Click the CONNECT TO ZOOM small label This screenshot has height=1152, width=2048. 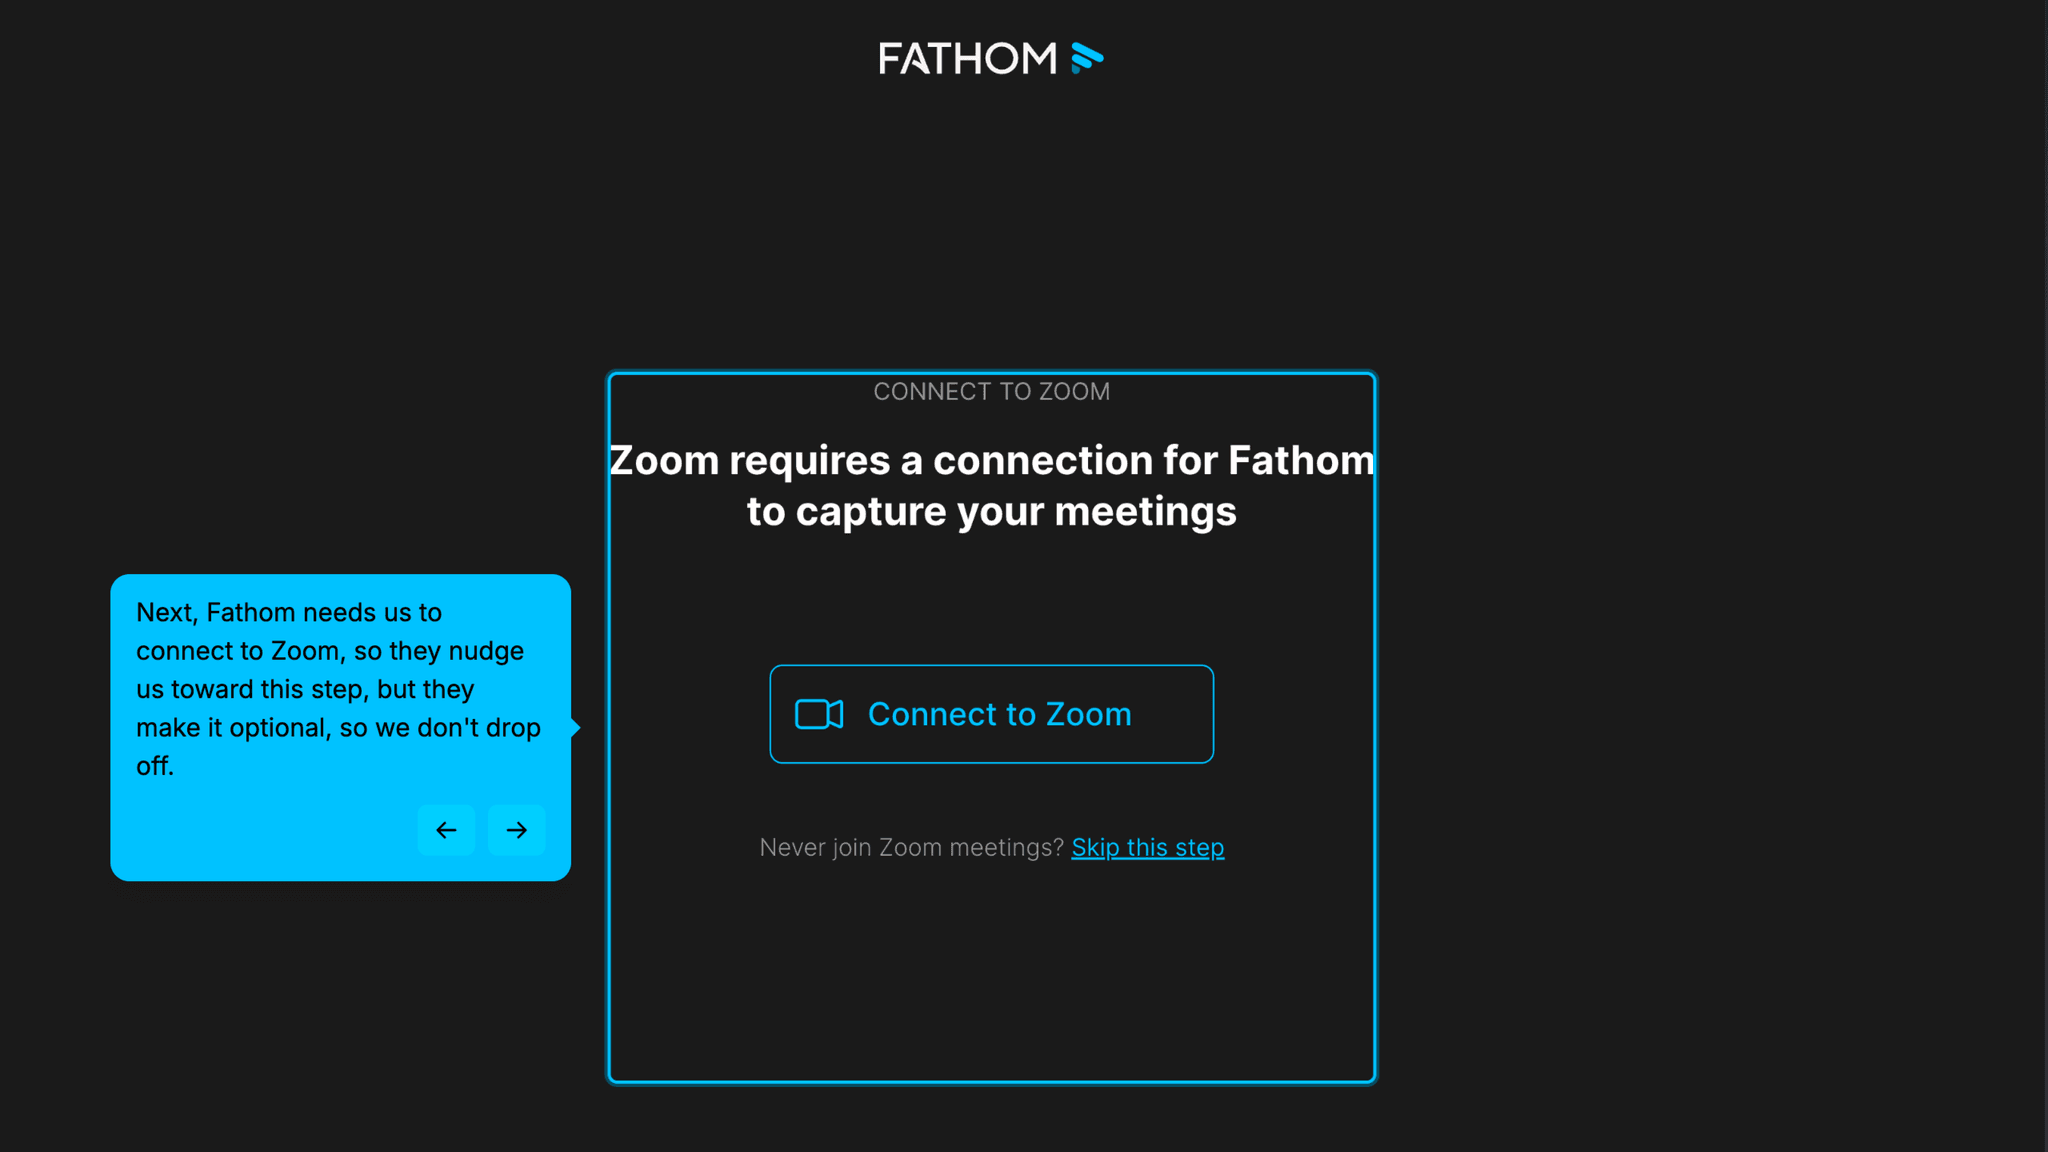(x=991, y=392)
